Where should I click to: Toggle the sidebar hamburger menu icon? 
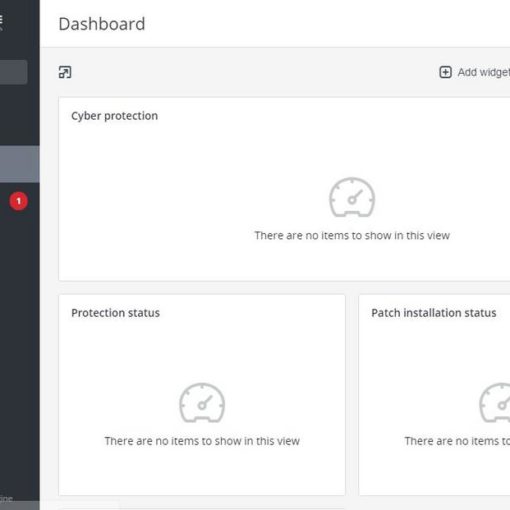(x=1, y=21)
